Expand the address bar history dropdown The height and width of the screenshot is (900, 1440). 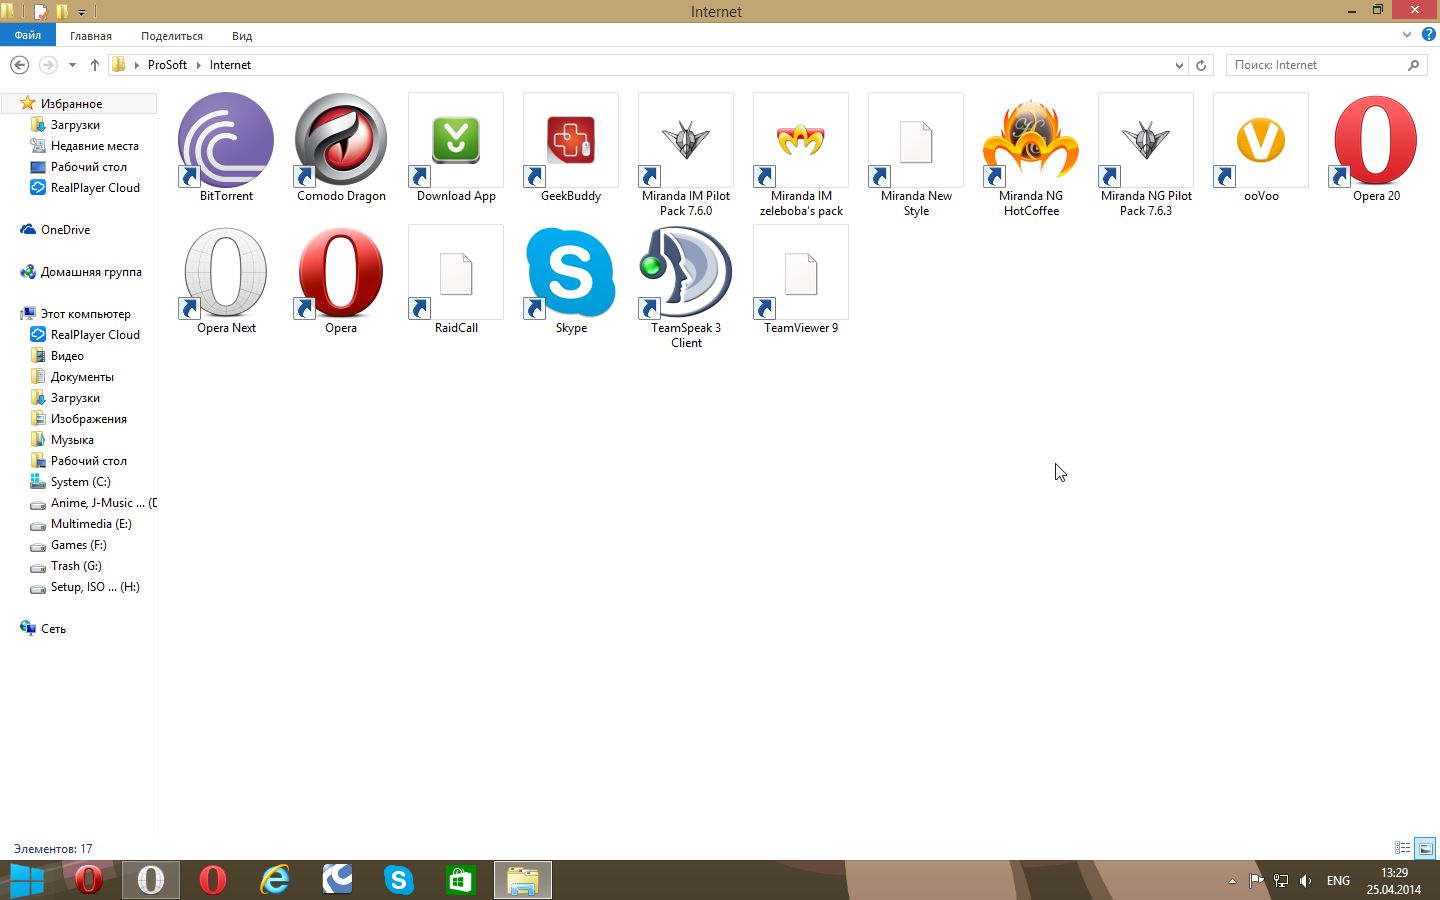pyautogui.click(x=1179, y=65)
